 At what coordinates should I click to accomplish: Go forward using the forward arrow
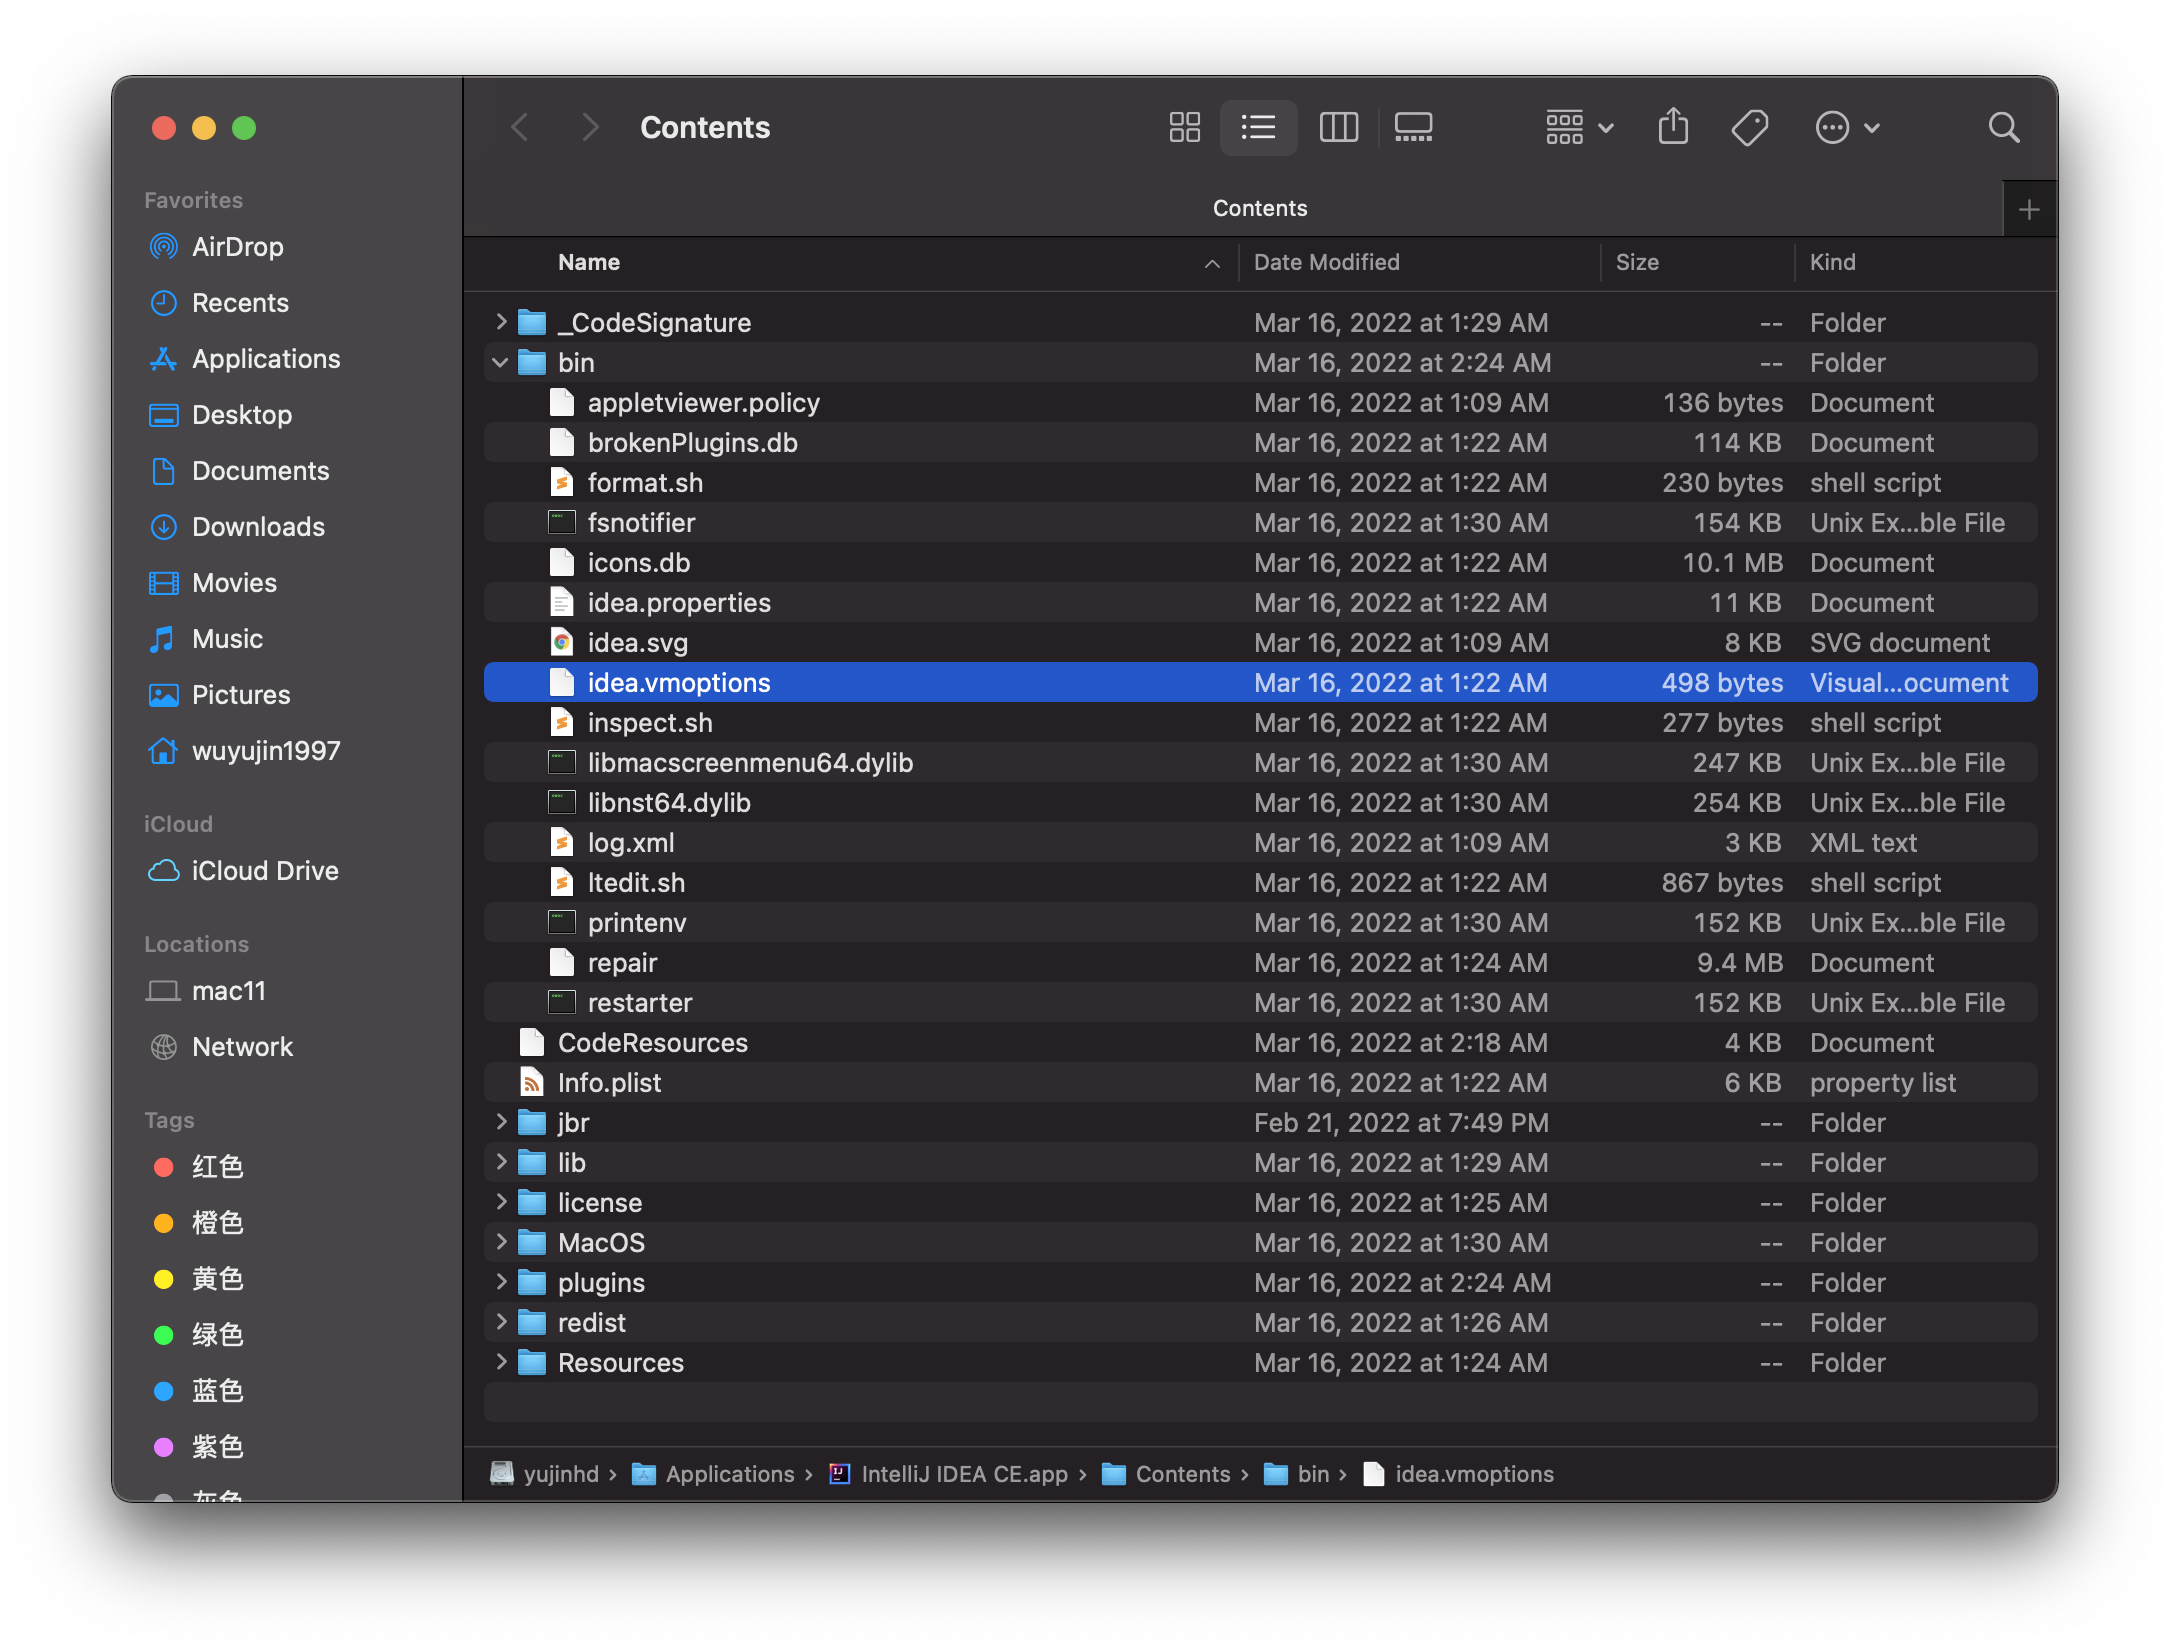[x=590, y=127]
